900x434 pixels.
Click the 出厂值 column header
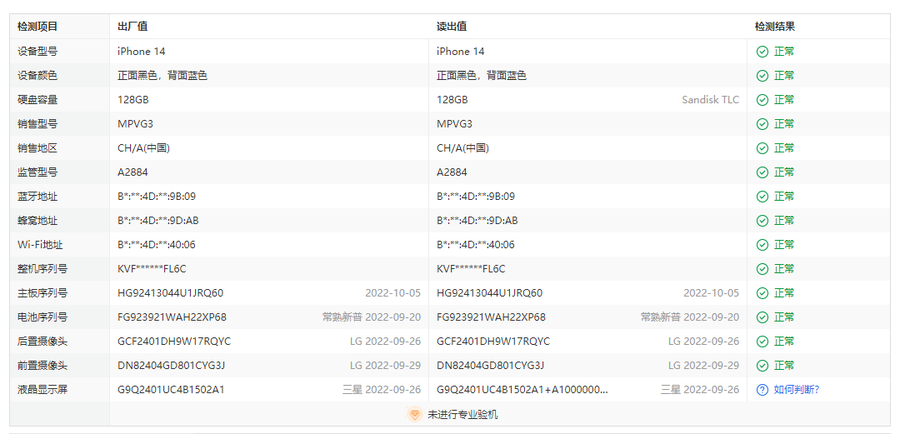[133, 26]
